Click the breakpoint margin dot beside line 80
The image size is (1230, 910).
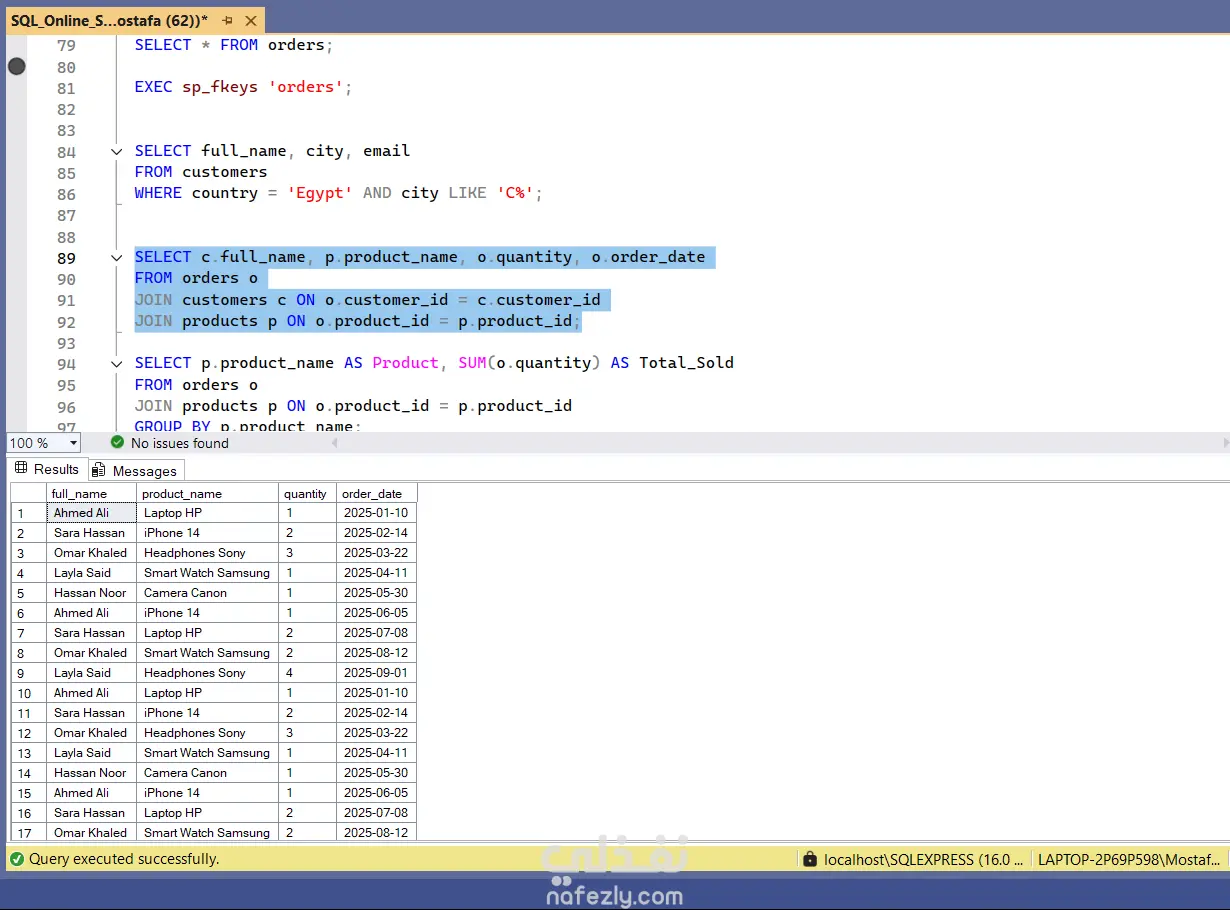[16, 66]
